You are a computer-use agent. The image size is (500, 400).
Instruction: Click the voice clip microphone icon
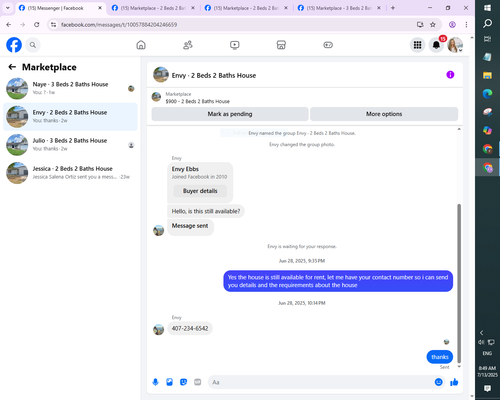(x=155, y=382)
